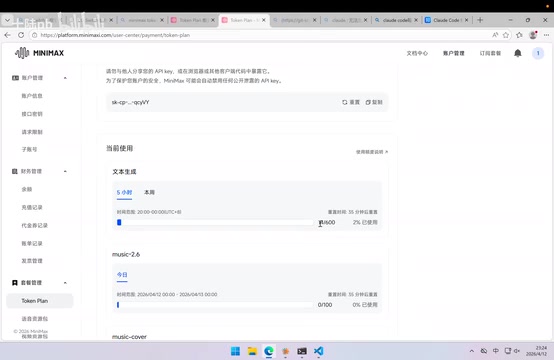Viewport: 554px width, 360px height.
Task: Close the active Token Plan browser tab
Action: click(264, 20)
